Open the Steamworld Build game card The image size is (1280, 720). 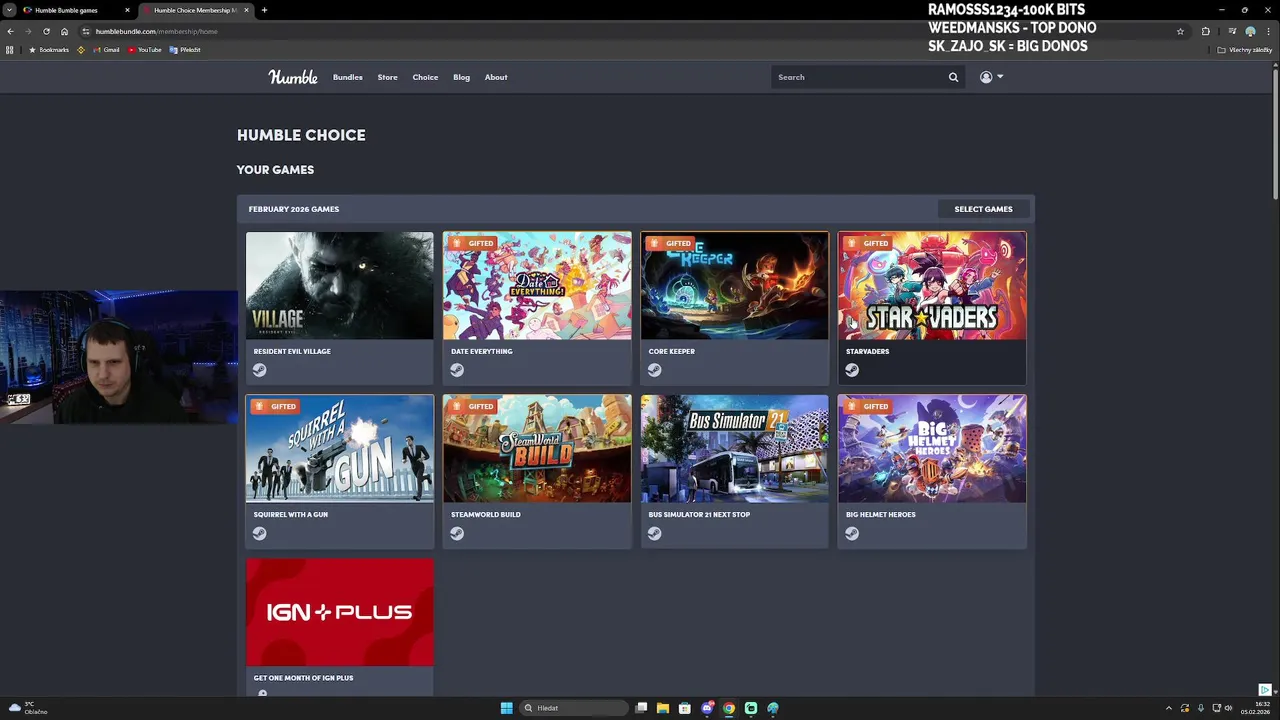pyautogui.click(x=537, y=471)
